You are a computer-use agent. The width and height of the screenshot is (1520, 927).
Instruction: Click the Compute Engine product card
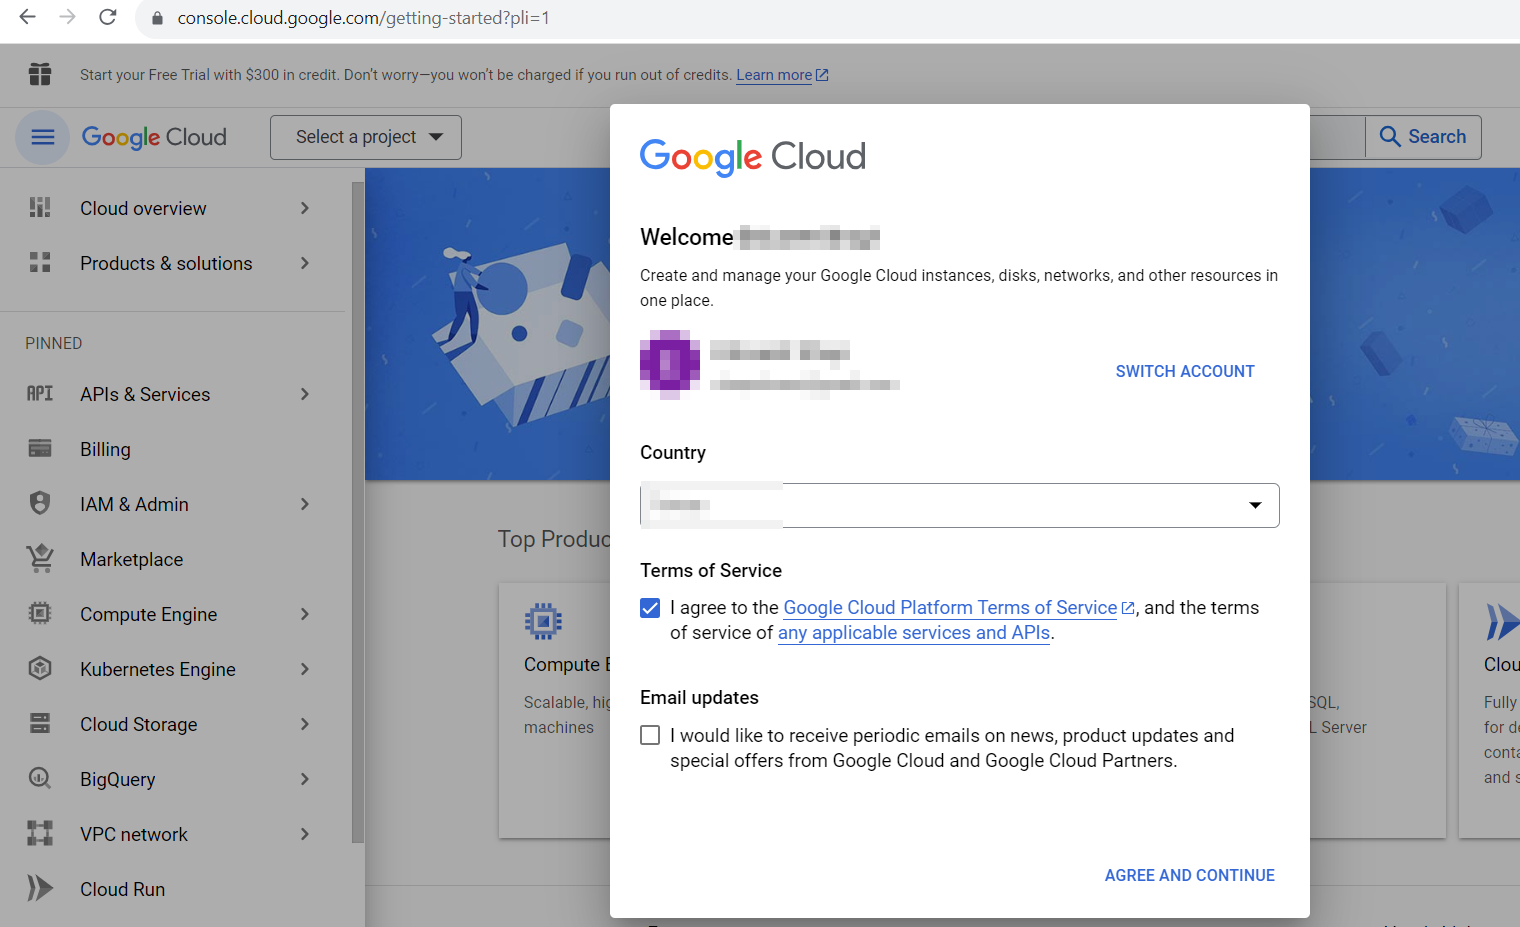click(554, 710)
